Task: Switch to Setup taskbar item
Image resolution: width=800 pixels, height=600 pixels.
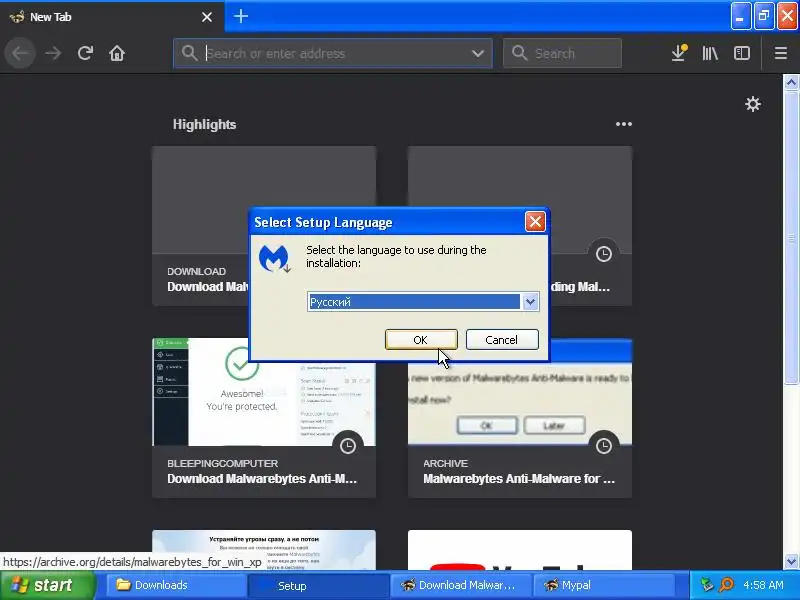Action: (318, 585)
